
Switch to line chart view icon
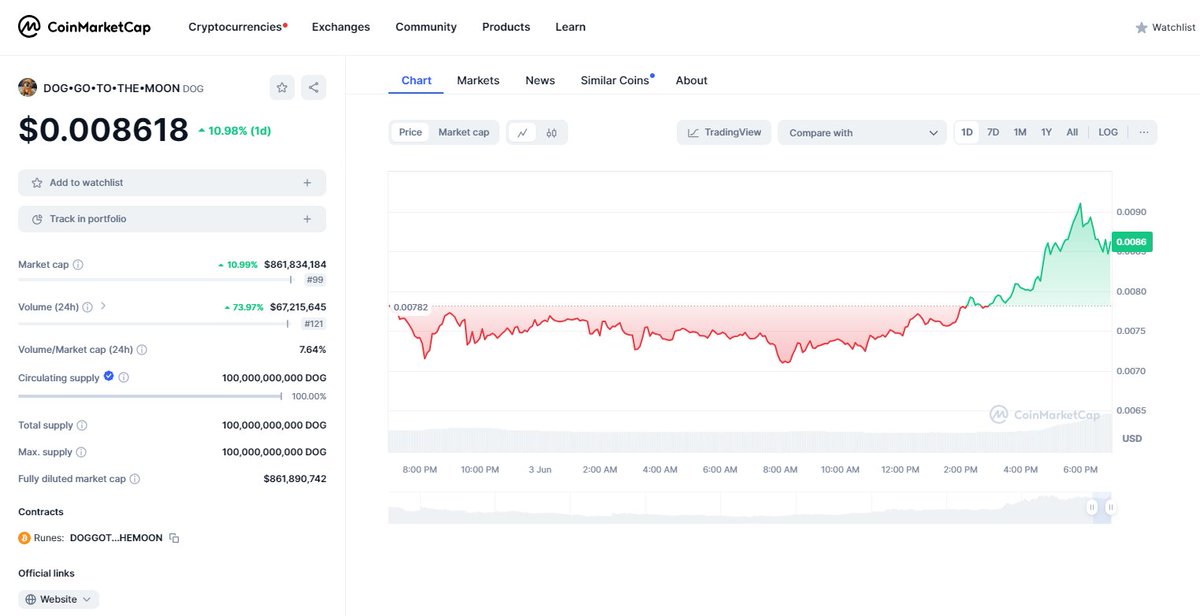coord(522,132)
